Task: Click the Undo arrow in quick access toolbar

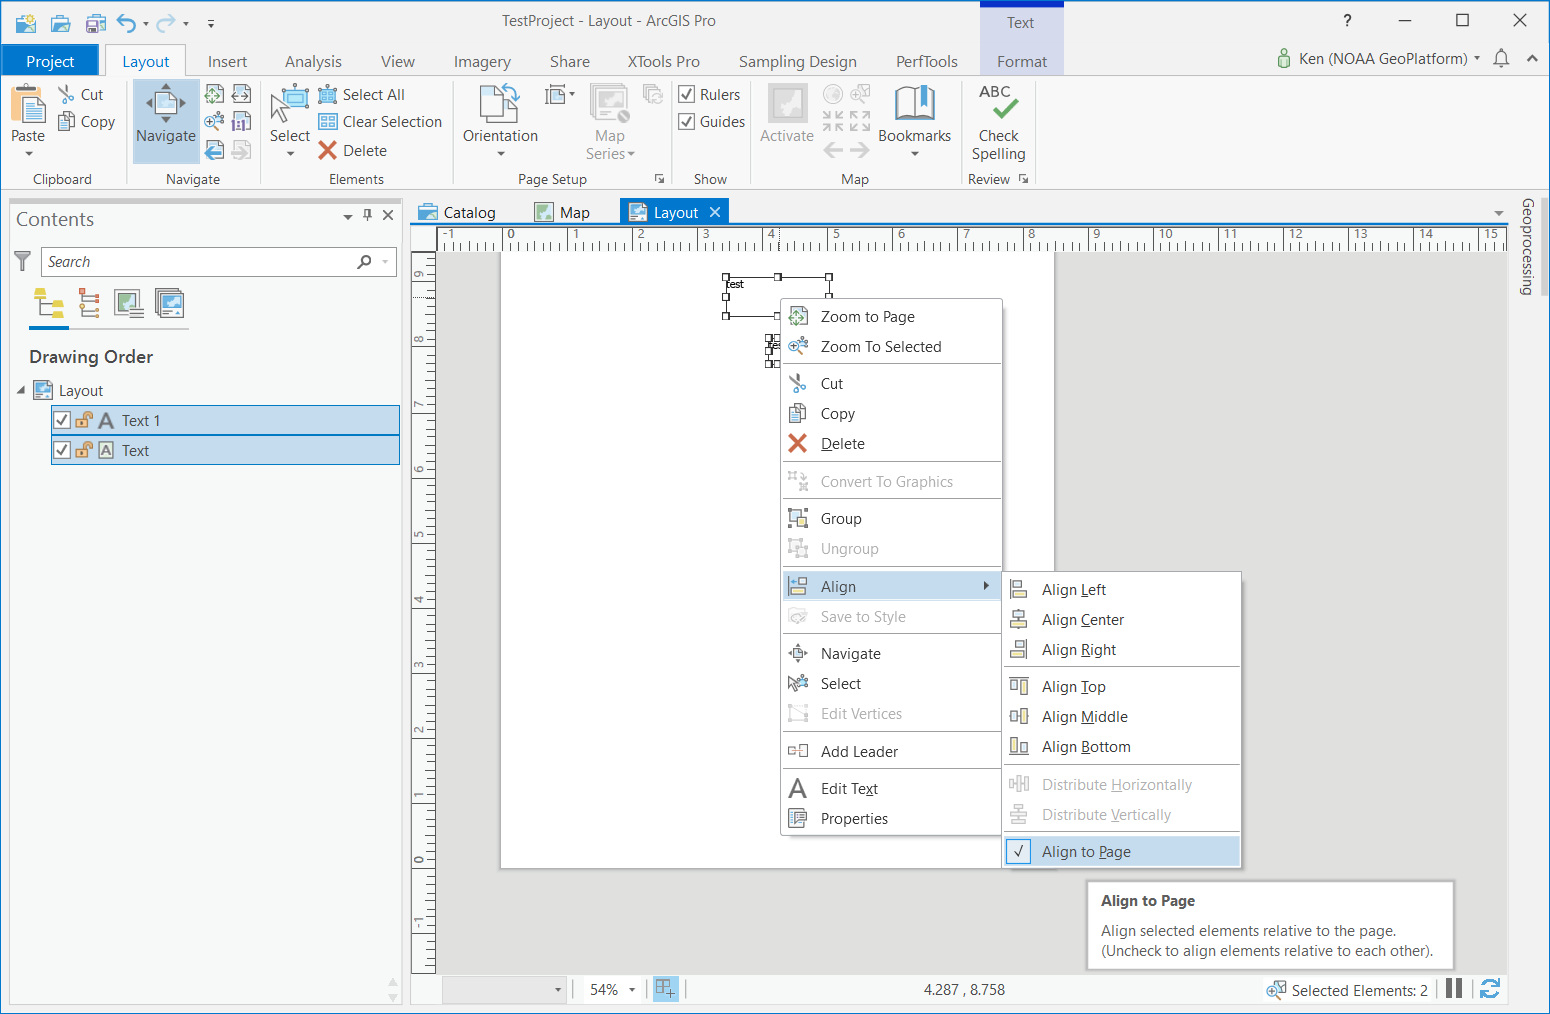Action: click(127, 23)
